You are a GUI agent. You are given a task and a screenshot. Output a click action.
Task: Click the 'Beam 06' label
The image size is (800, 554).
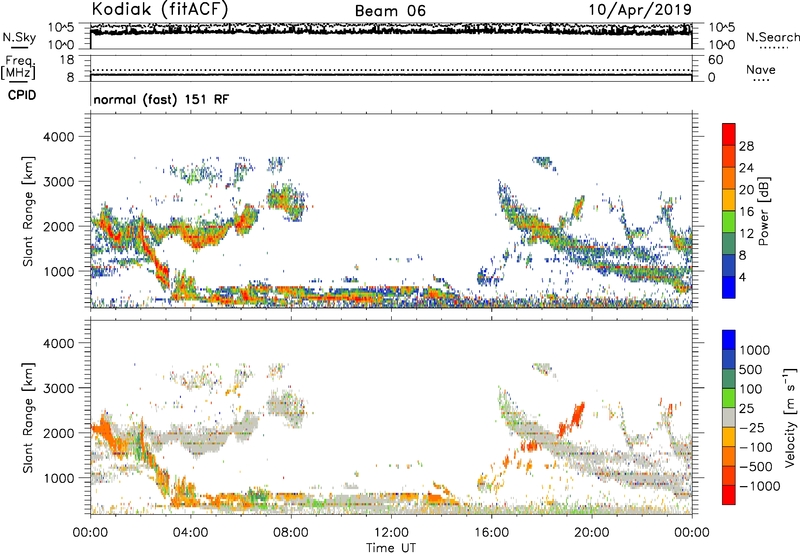(390, 11)
